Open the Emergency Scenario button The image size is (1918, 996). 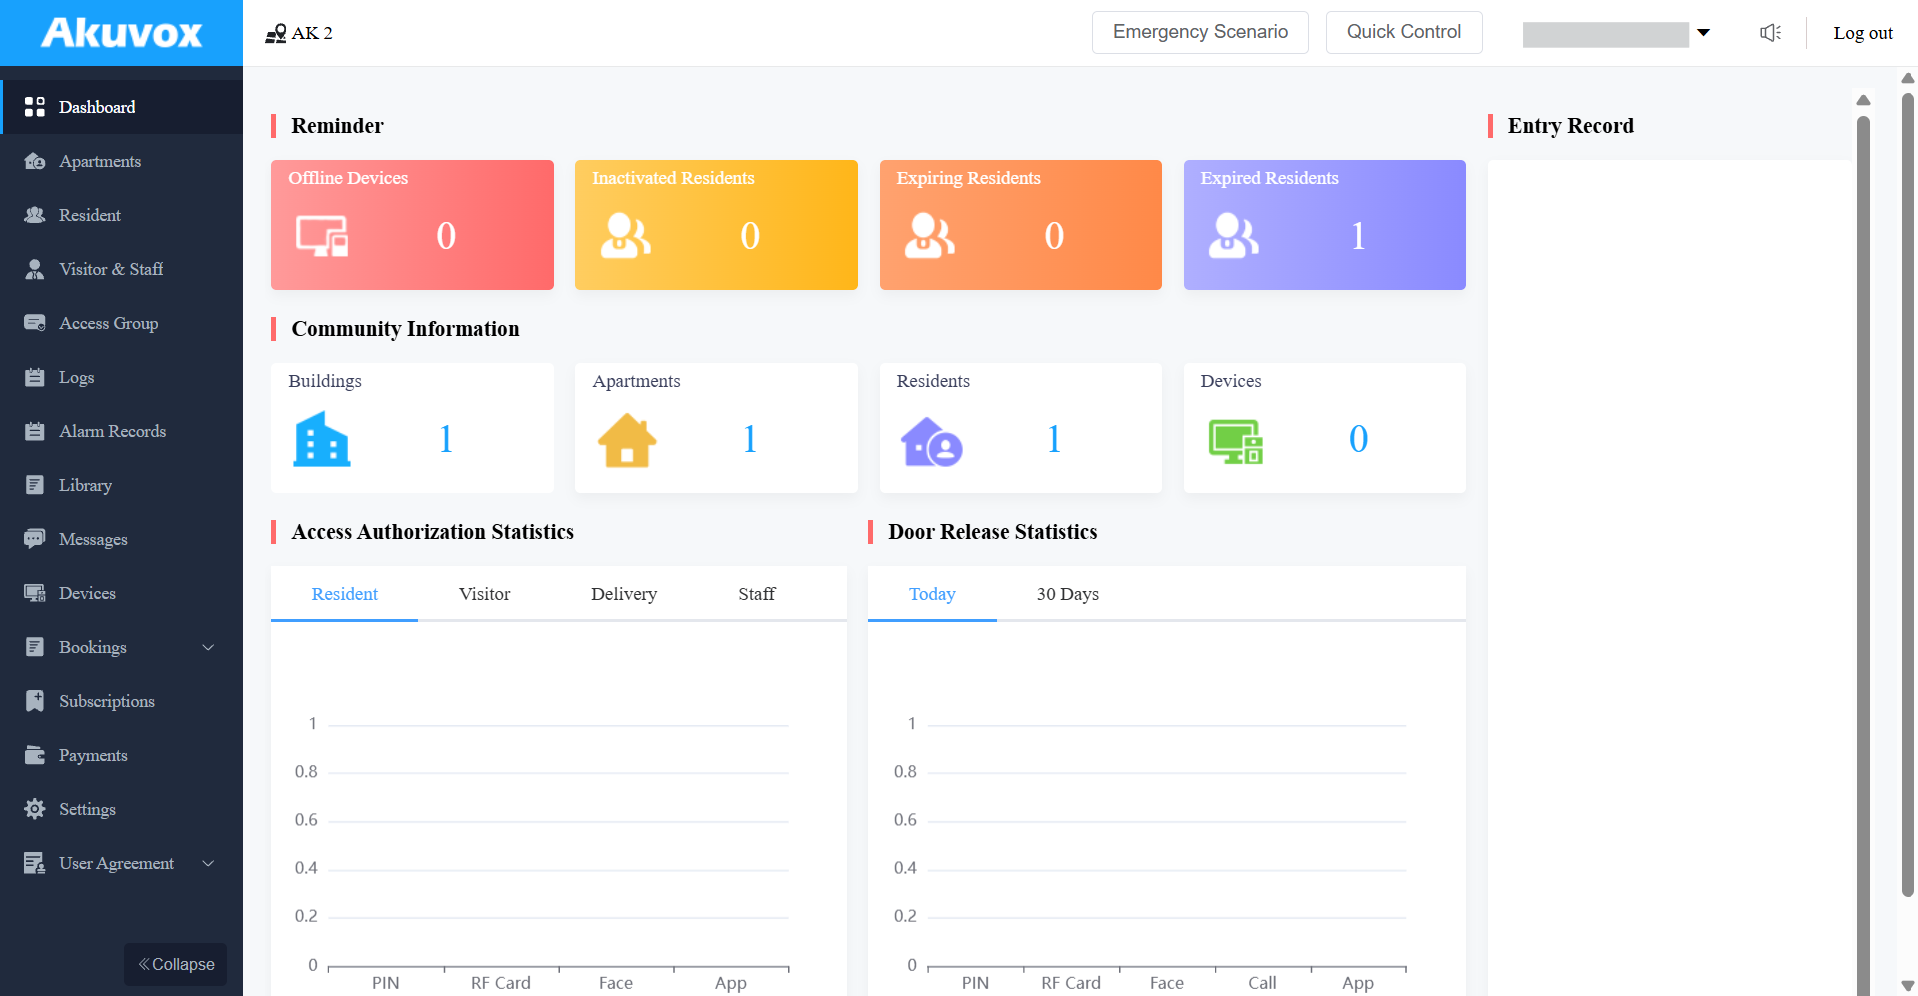point(1200,32)
